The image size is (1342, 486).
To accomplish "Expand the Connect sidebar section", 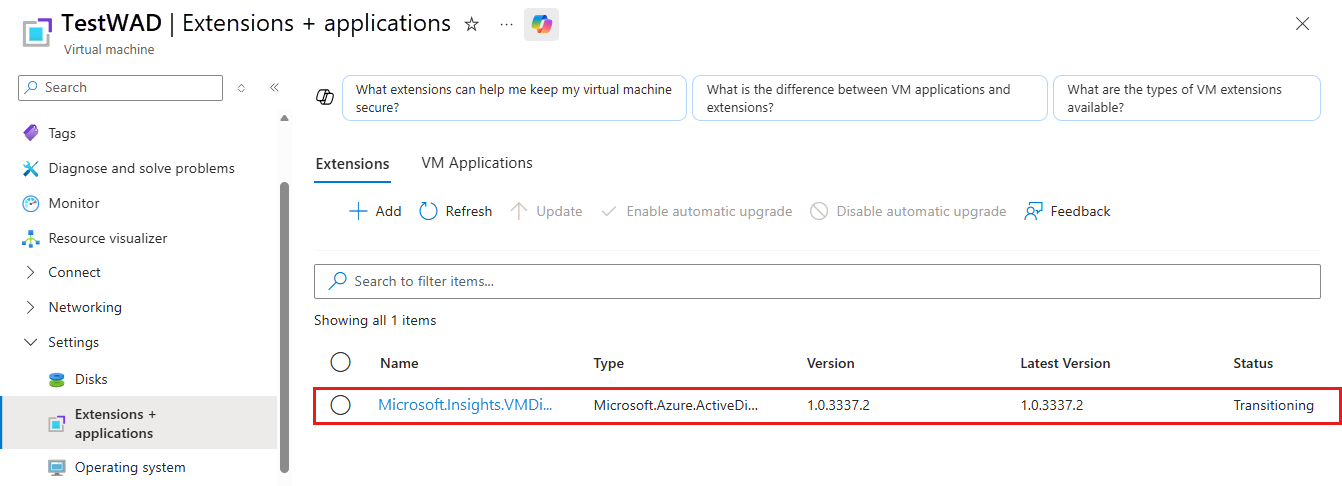I will 30,272.
